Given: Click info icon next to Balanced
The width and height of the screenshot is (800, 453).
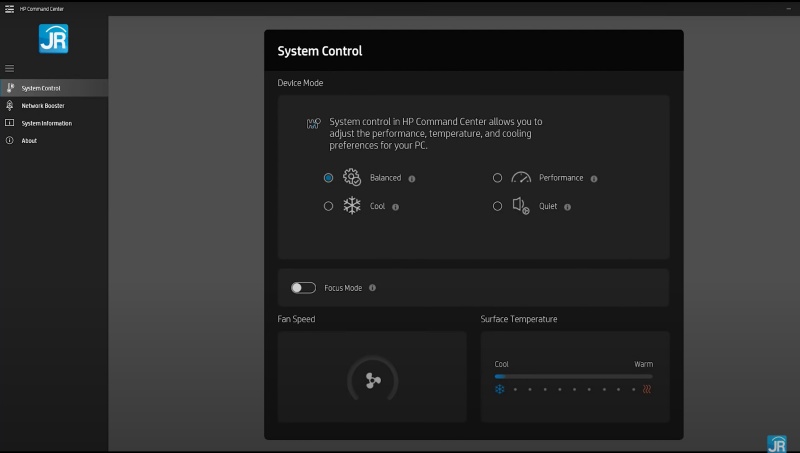Looking at the screenshot, I should click(412, 179).
